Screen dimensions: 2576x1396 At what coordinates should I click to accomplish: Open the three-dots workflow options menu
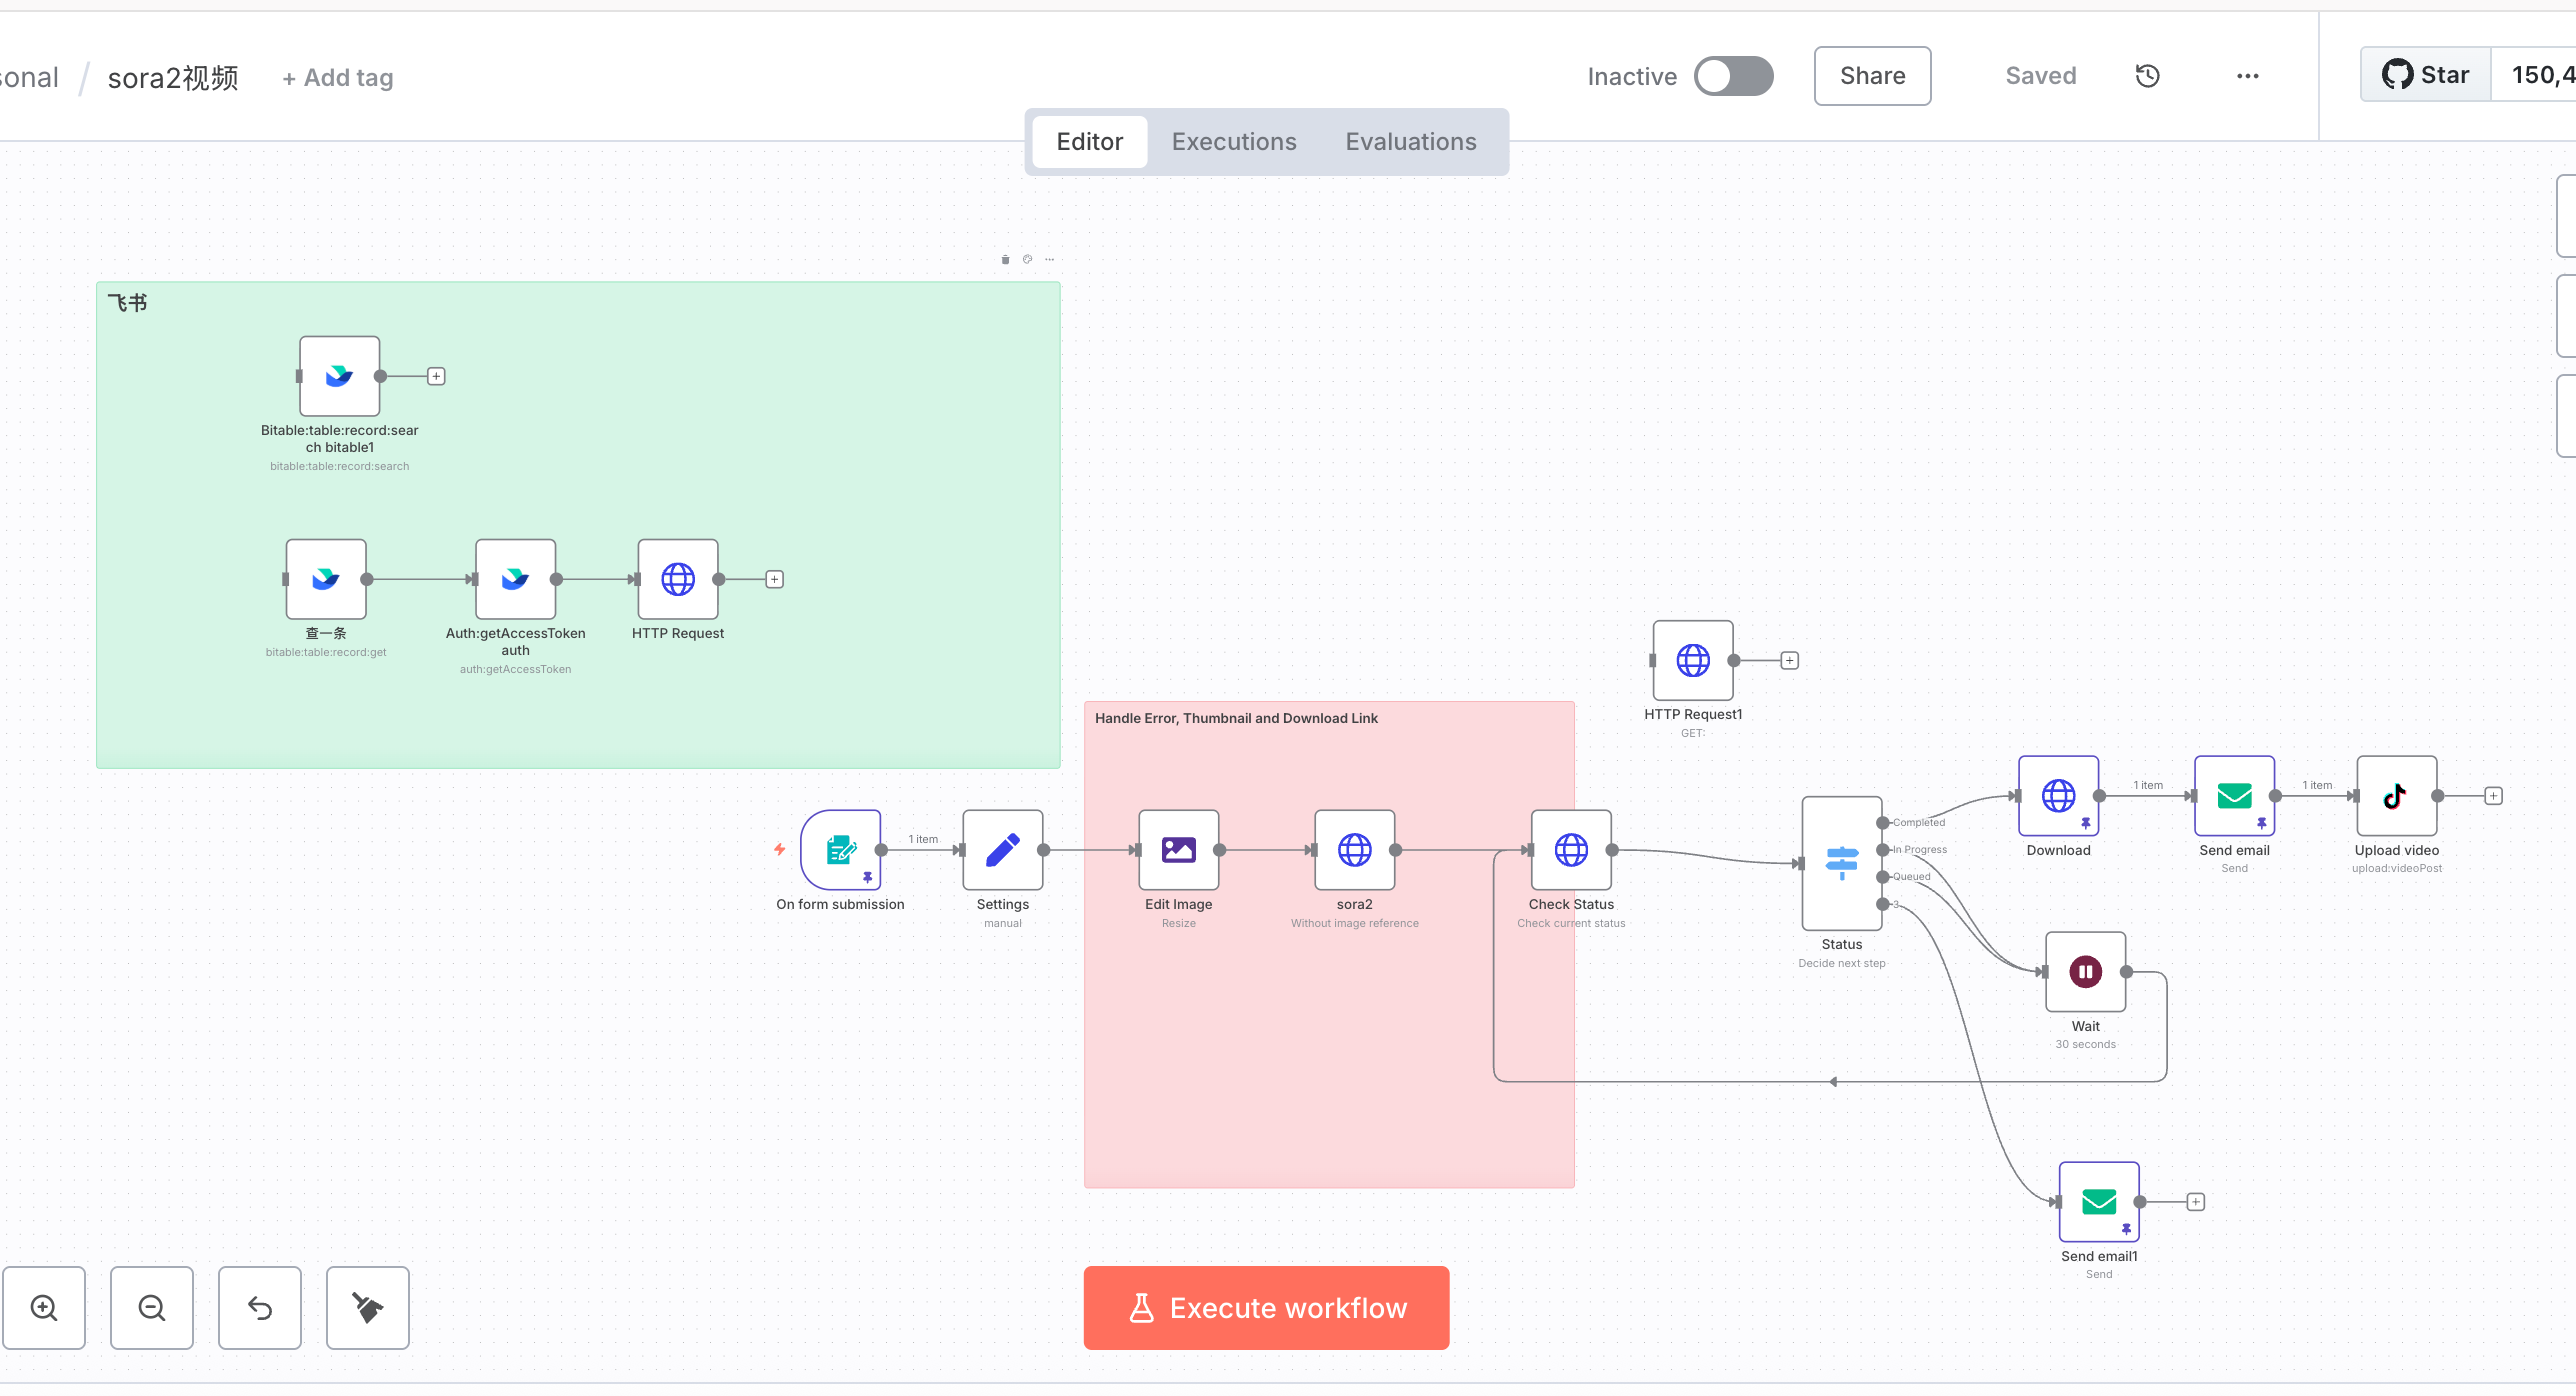coord(2247,76)
